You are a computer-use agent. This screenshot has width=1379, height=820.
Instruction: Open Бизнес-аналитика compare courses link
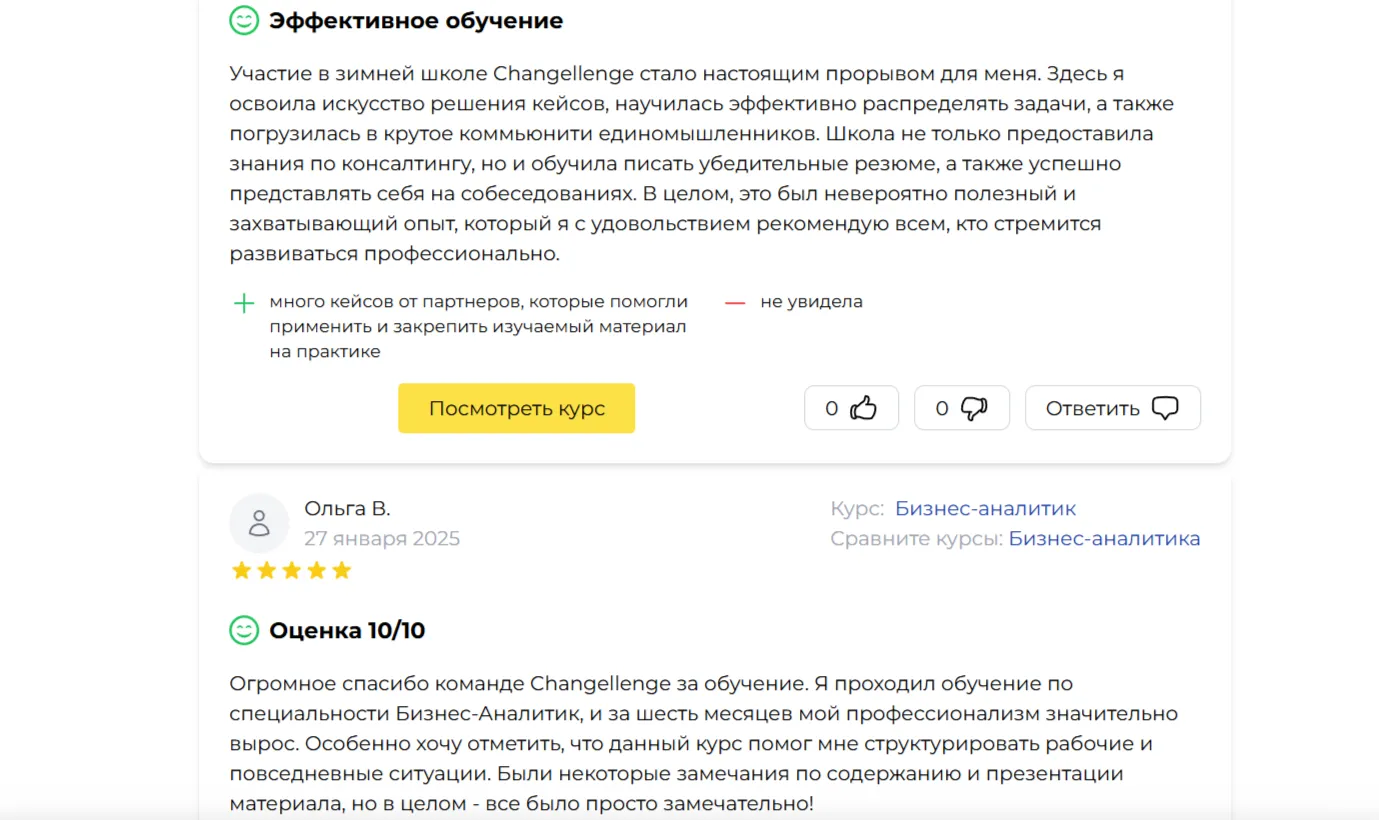1104,538
